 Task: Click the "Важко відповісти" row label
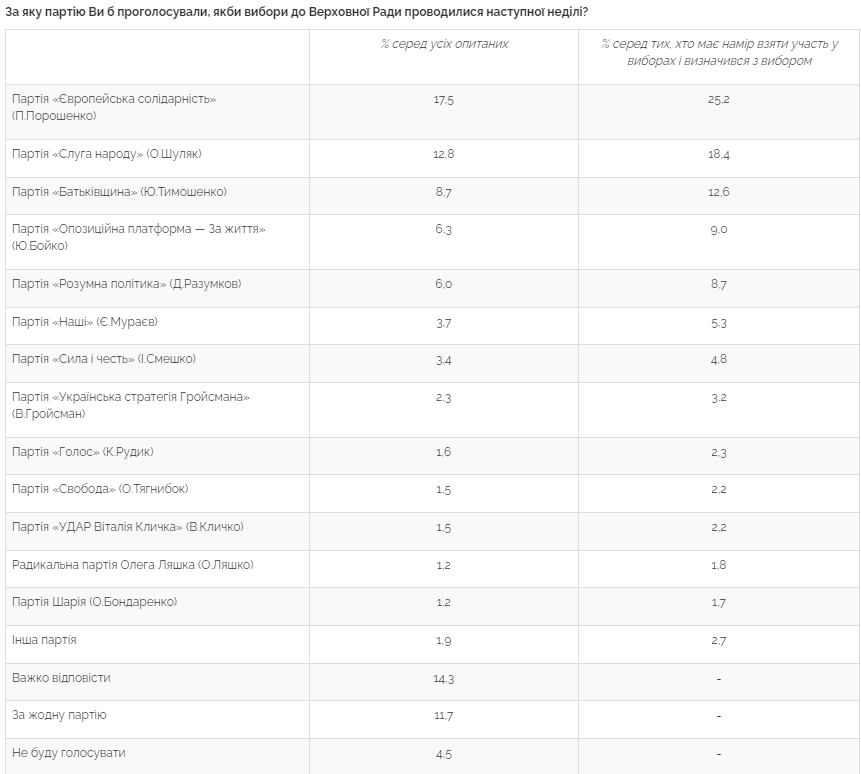click(x=61, y=678)
